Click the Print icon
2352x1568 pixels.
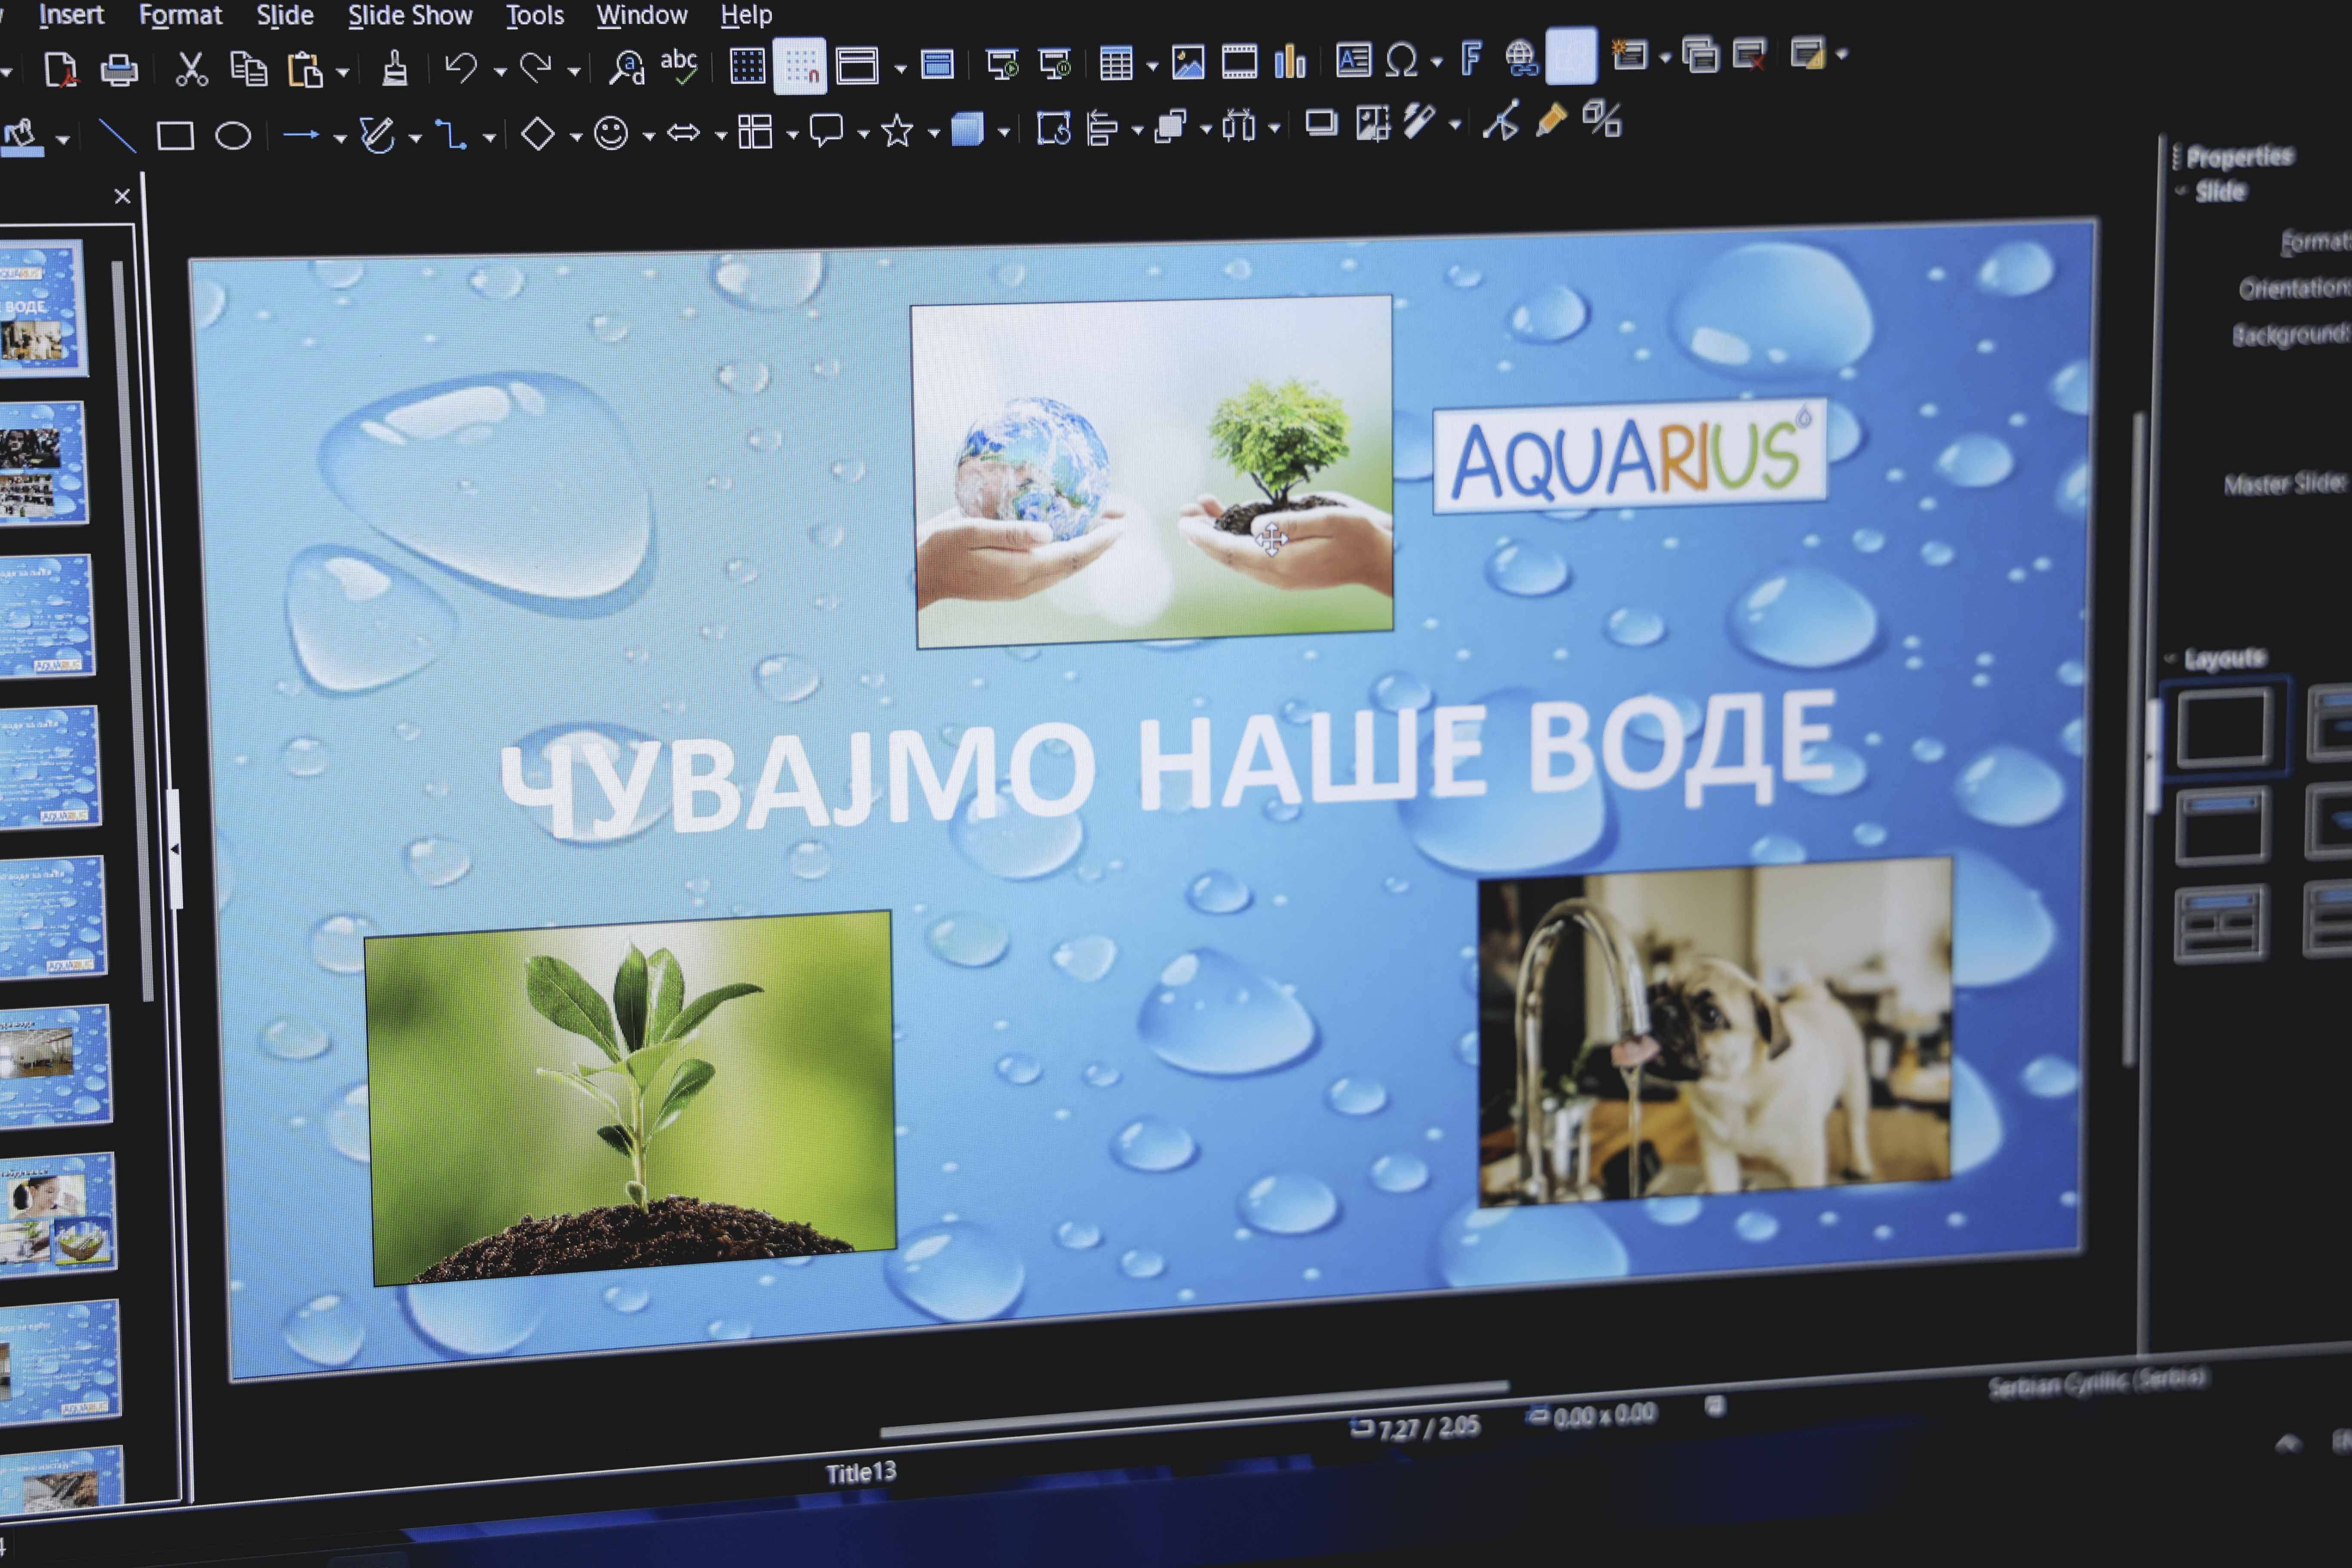coord(119,70)
